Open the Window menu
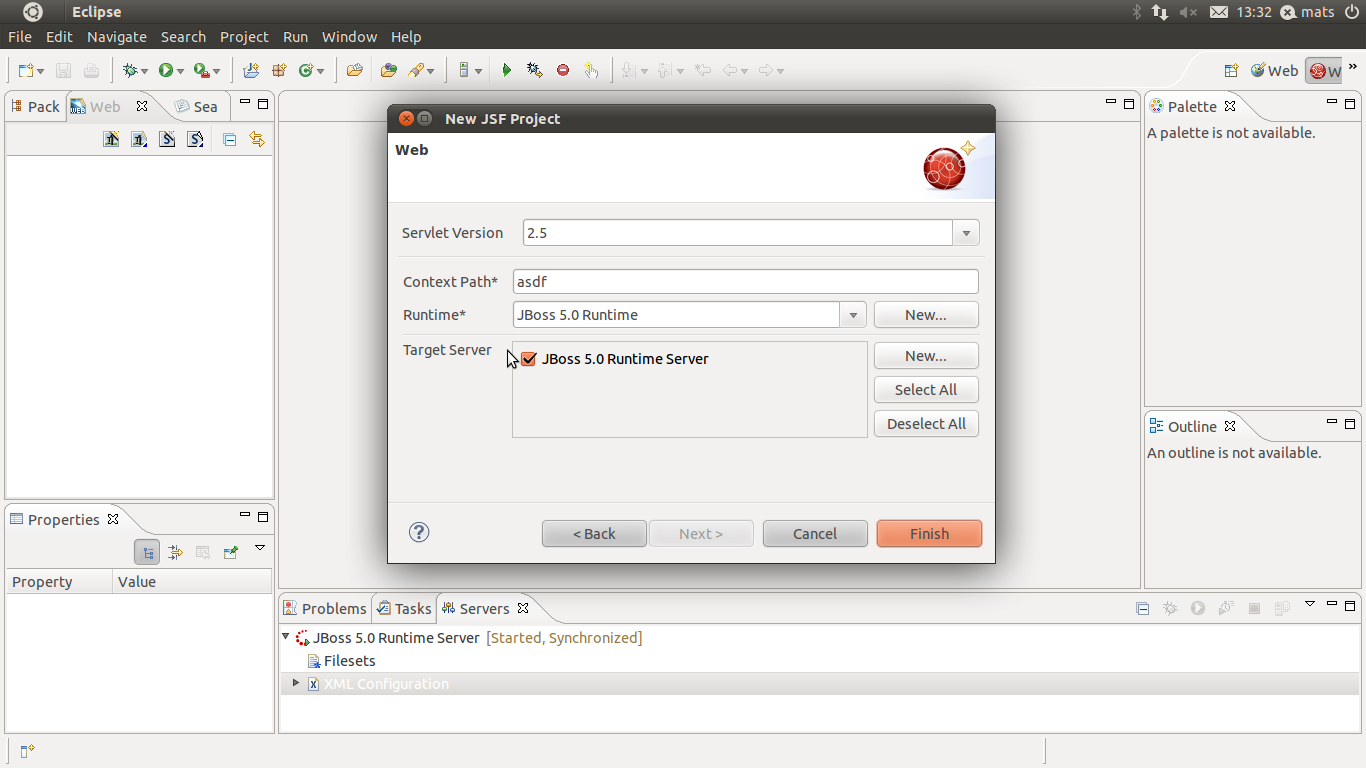 pos(349,36)
